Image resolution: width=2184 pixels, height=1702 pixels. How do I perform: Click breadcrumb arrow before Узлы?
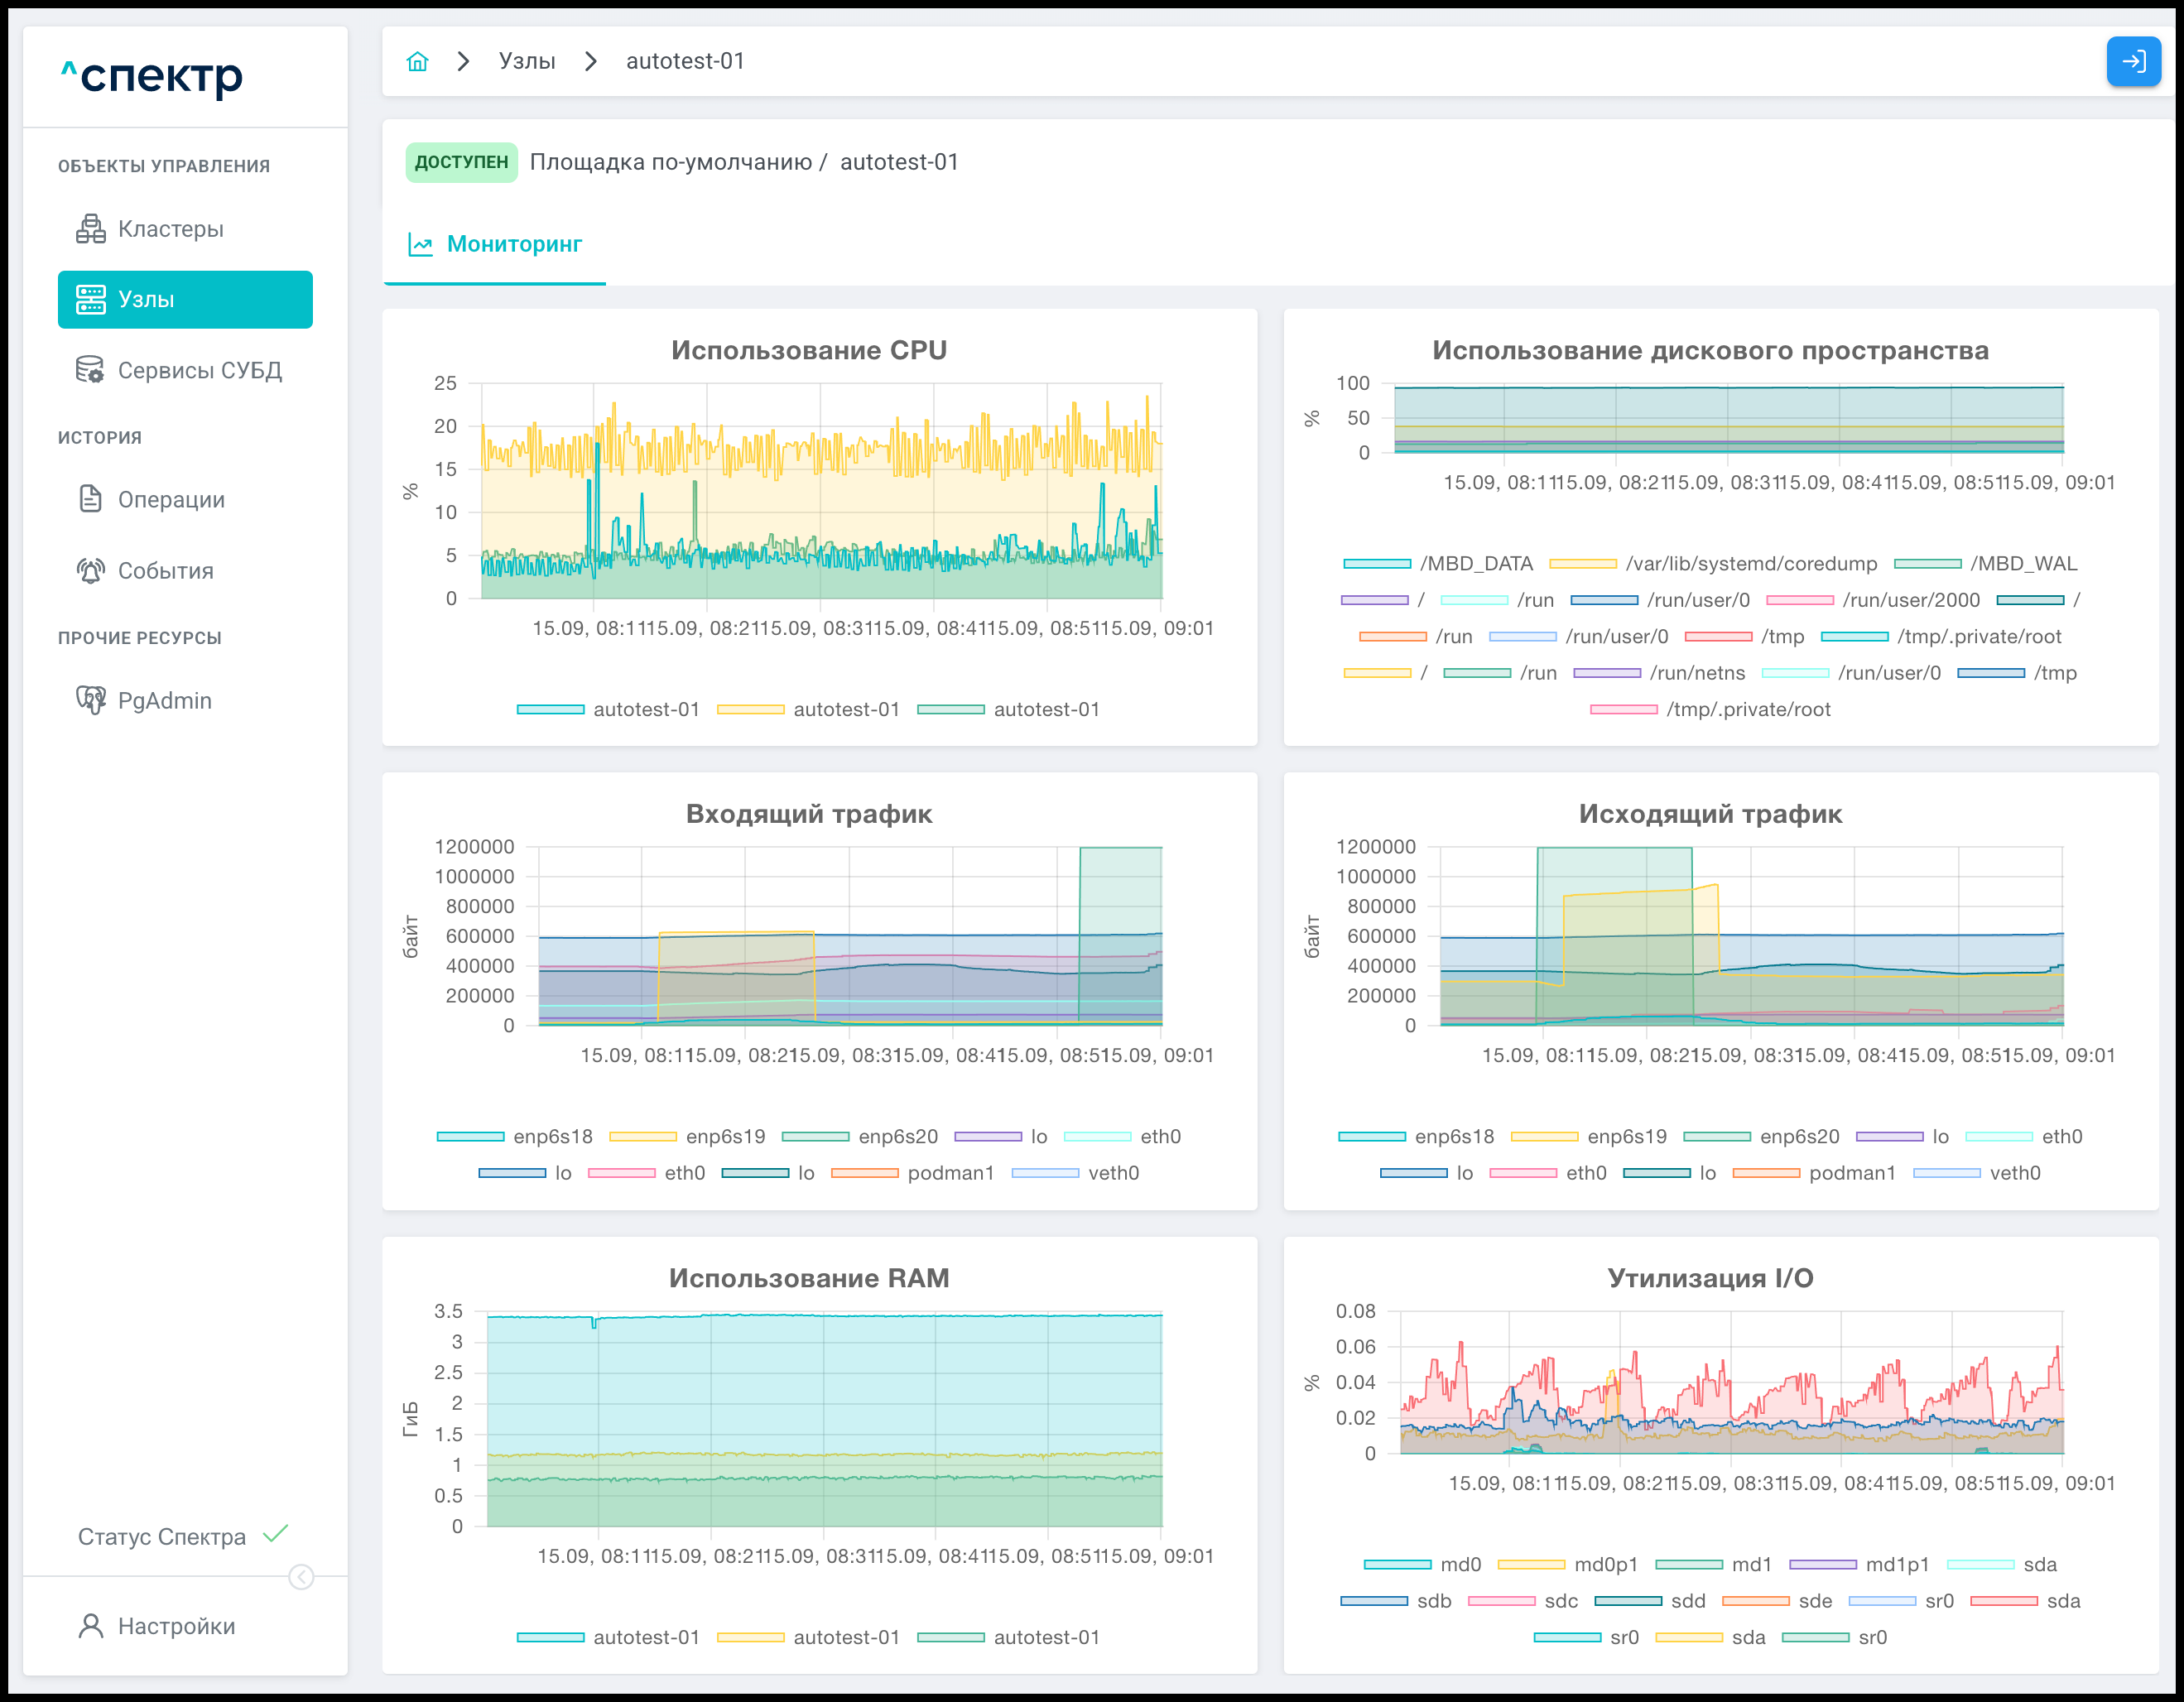click(x=463, y=62)
